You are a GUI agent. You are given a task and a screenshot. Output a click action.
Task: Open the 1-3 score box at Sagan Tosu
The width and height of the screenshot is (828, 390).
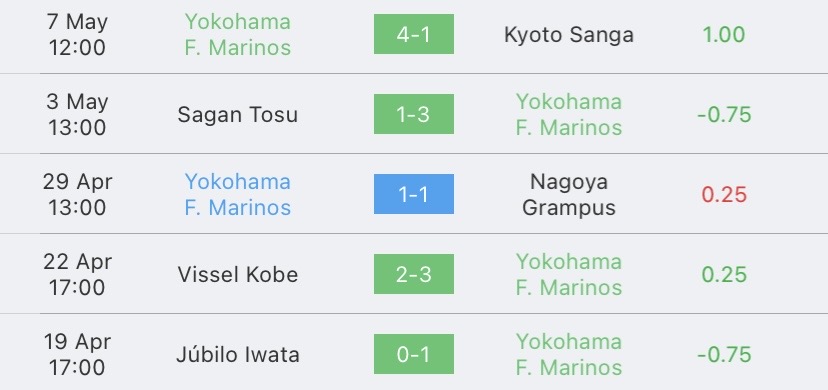(413, 114)
